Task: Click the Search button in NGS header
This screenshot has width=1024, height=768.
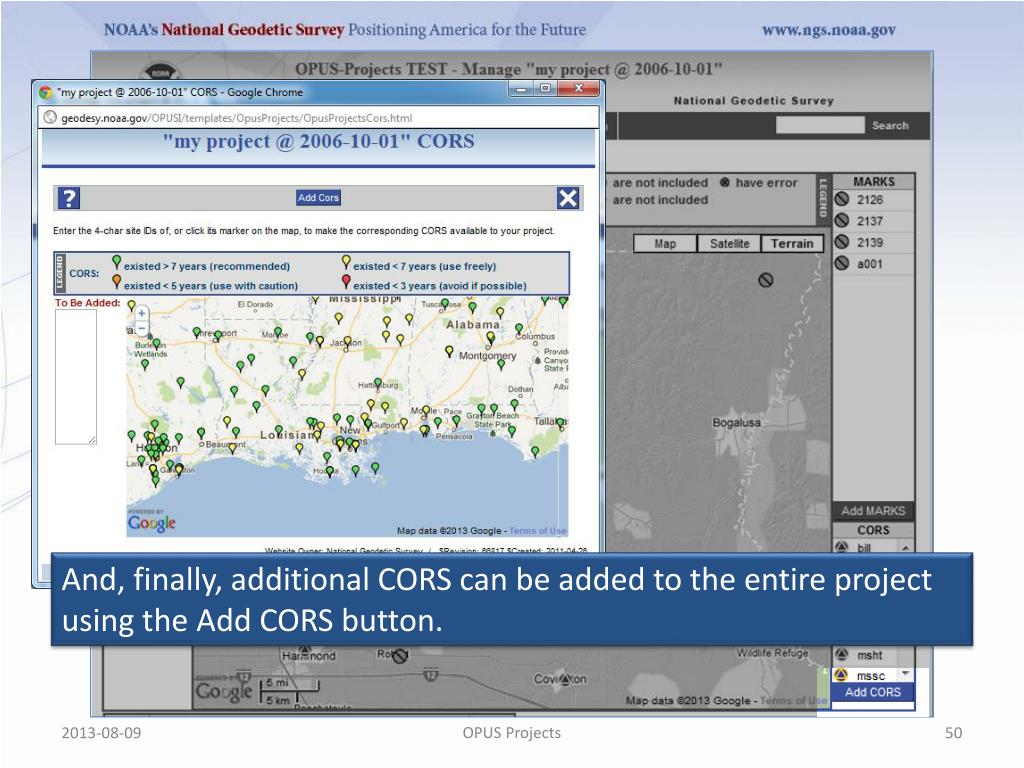Action: click(890, 125)
